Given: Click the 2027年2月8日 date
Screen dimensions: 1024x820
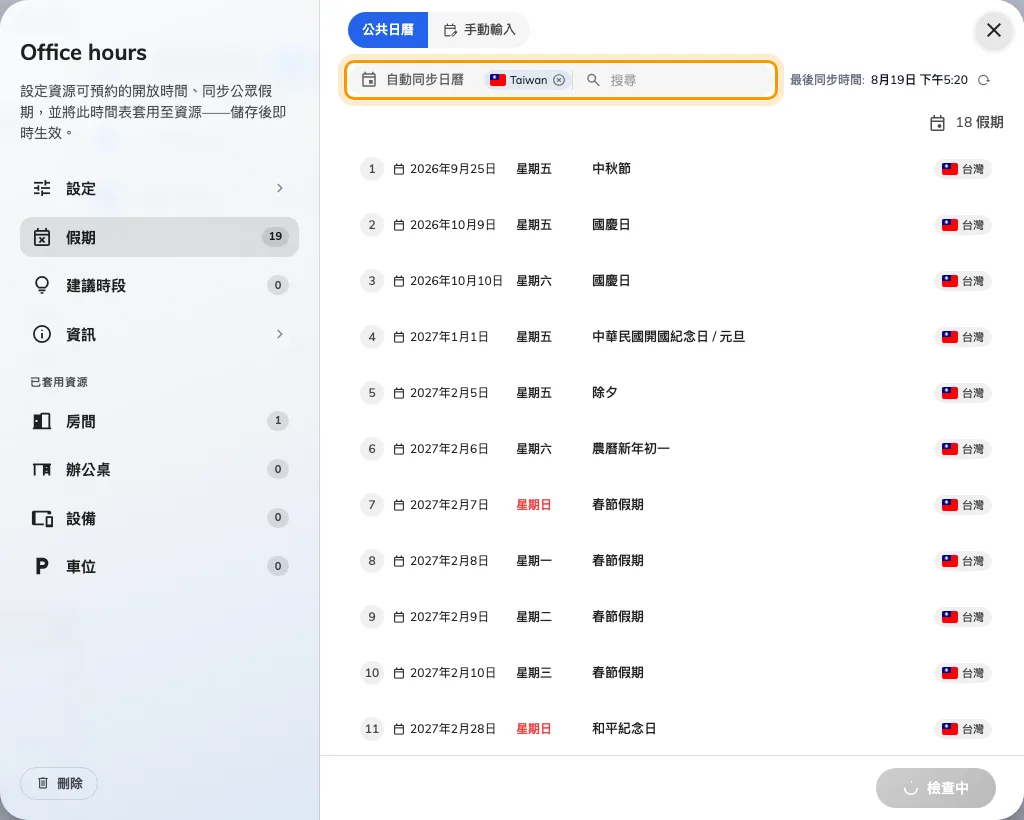Looking at the screenshot, I should (449, 561).
